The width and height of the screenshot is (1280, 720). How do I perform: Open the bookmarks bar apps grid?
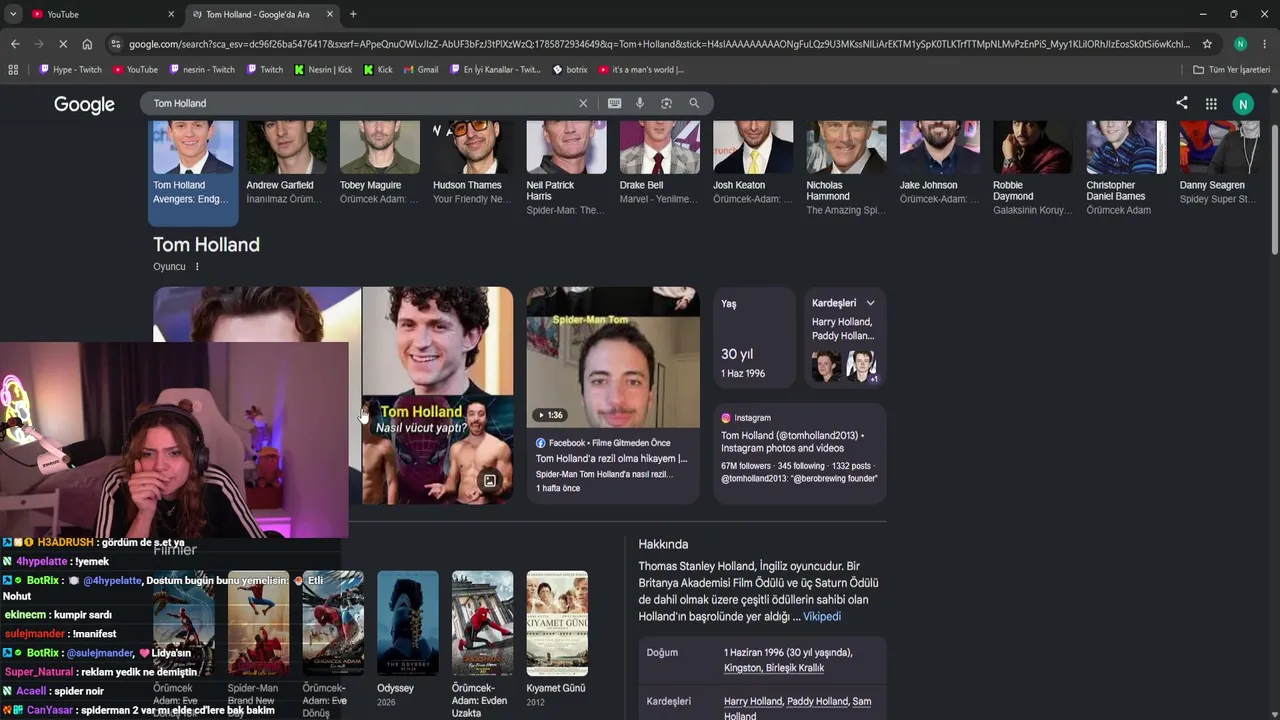click(x=13, y=70)
